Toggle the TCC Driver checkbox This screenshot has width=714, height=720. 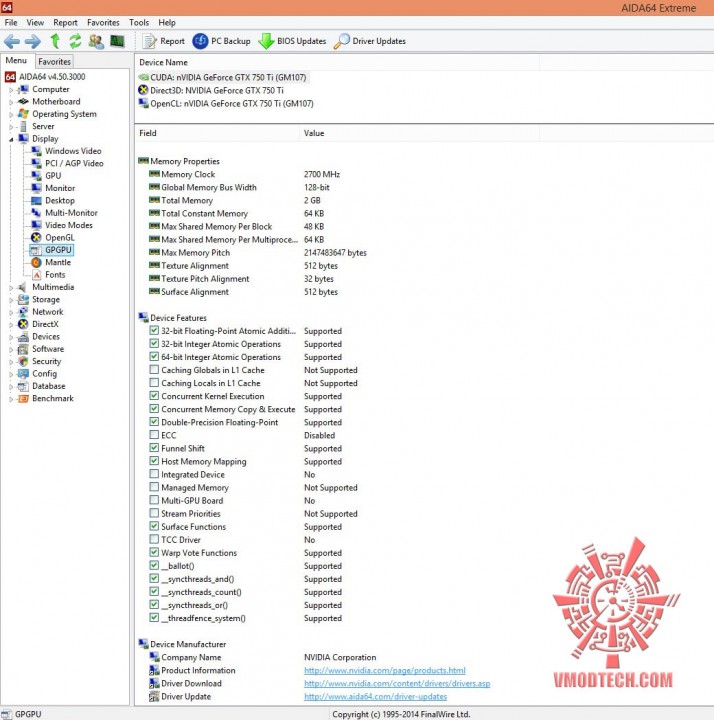coord(154,539)
